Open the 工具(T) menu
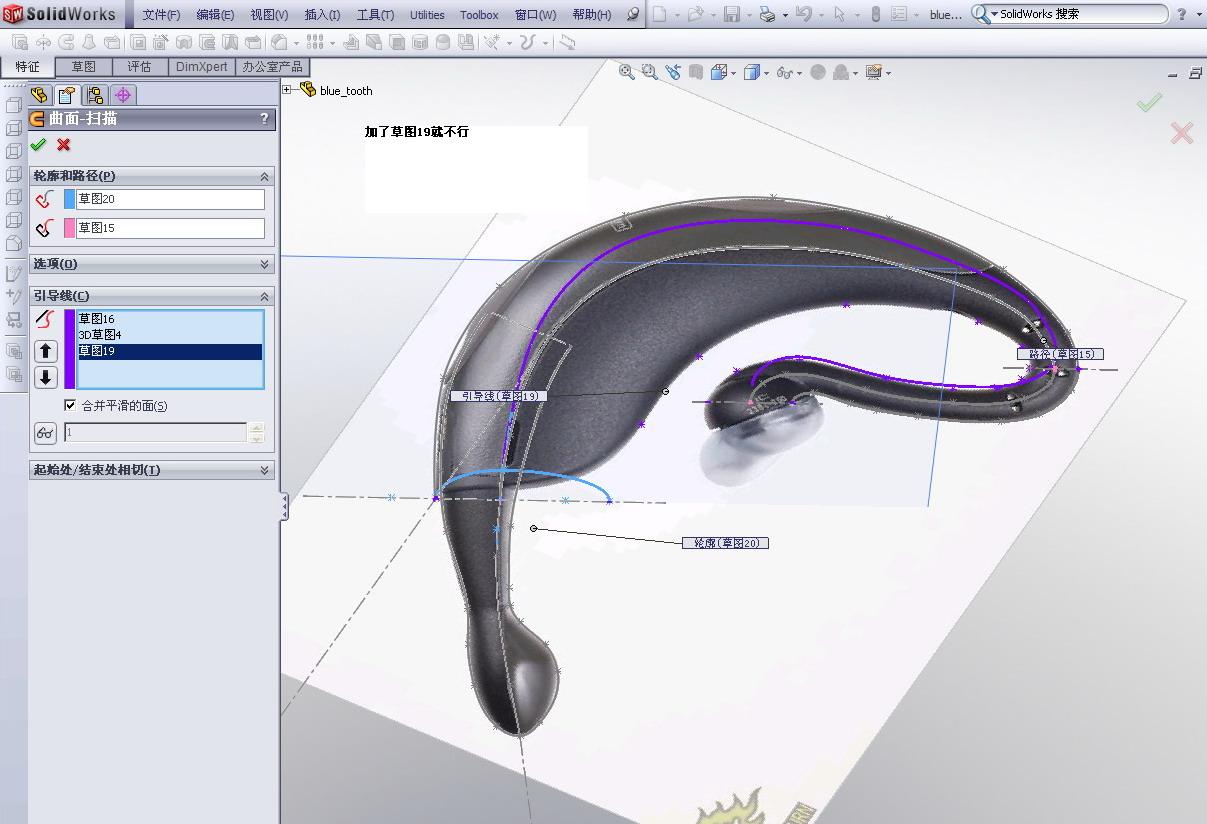The width and height of the screenshot is (1207, 824). (375, 15)
